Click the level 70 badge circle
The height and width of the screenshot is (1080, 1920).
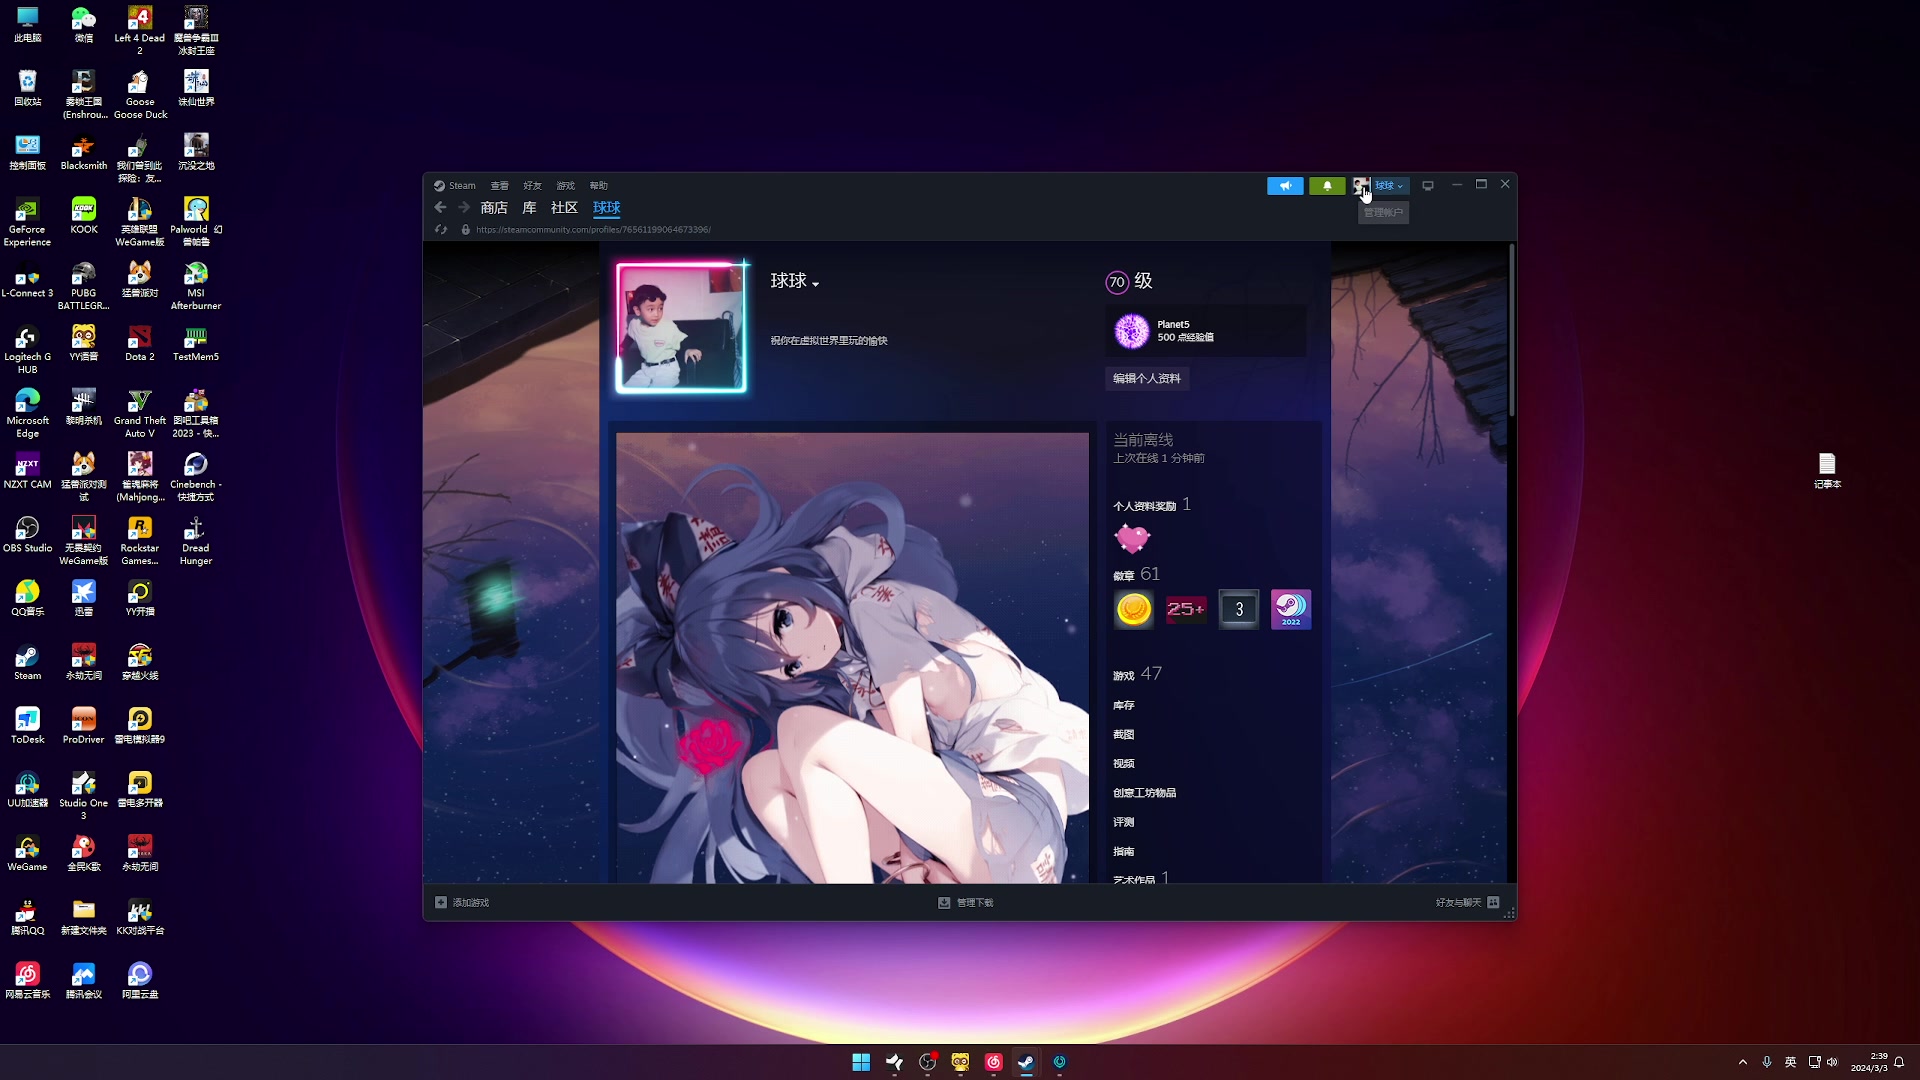coord(1117,282)
